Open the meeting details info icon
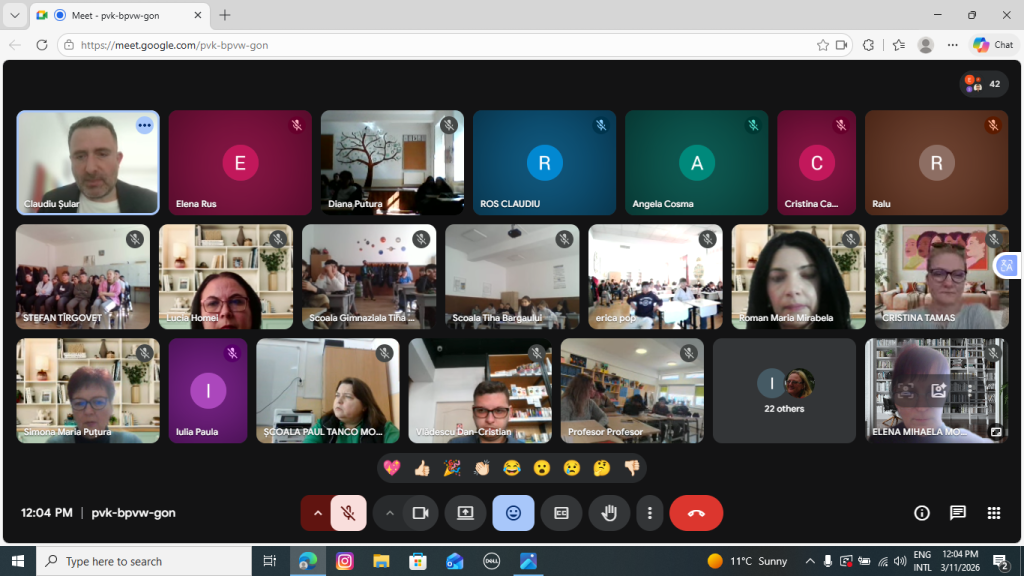 922,513
